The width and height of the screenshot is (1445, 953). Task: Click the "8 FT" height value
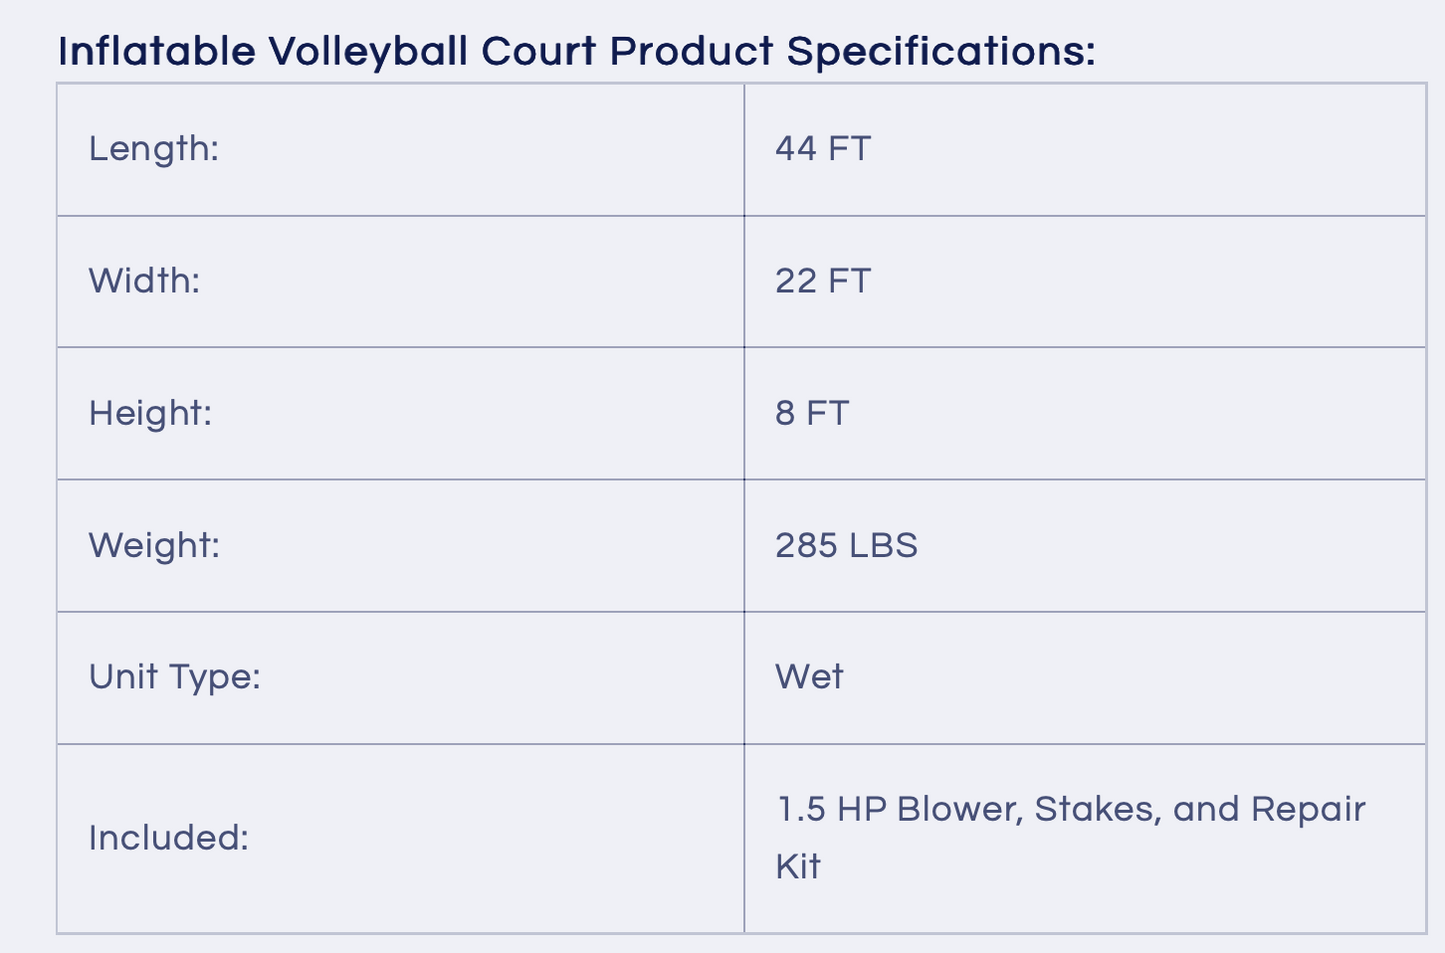(812, 413)
